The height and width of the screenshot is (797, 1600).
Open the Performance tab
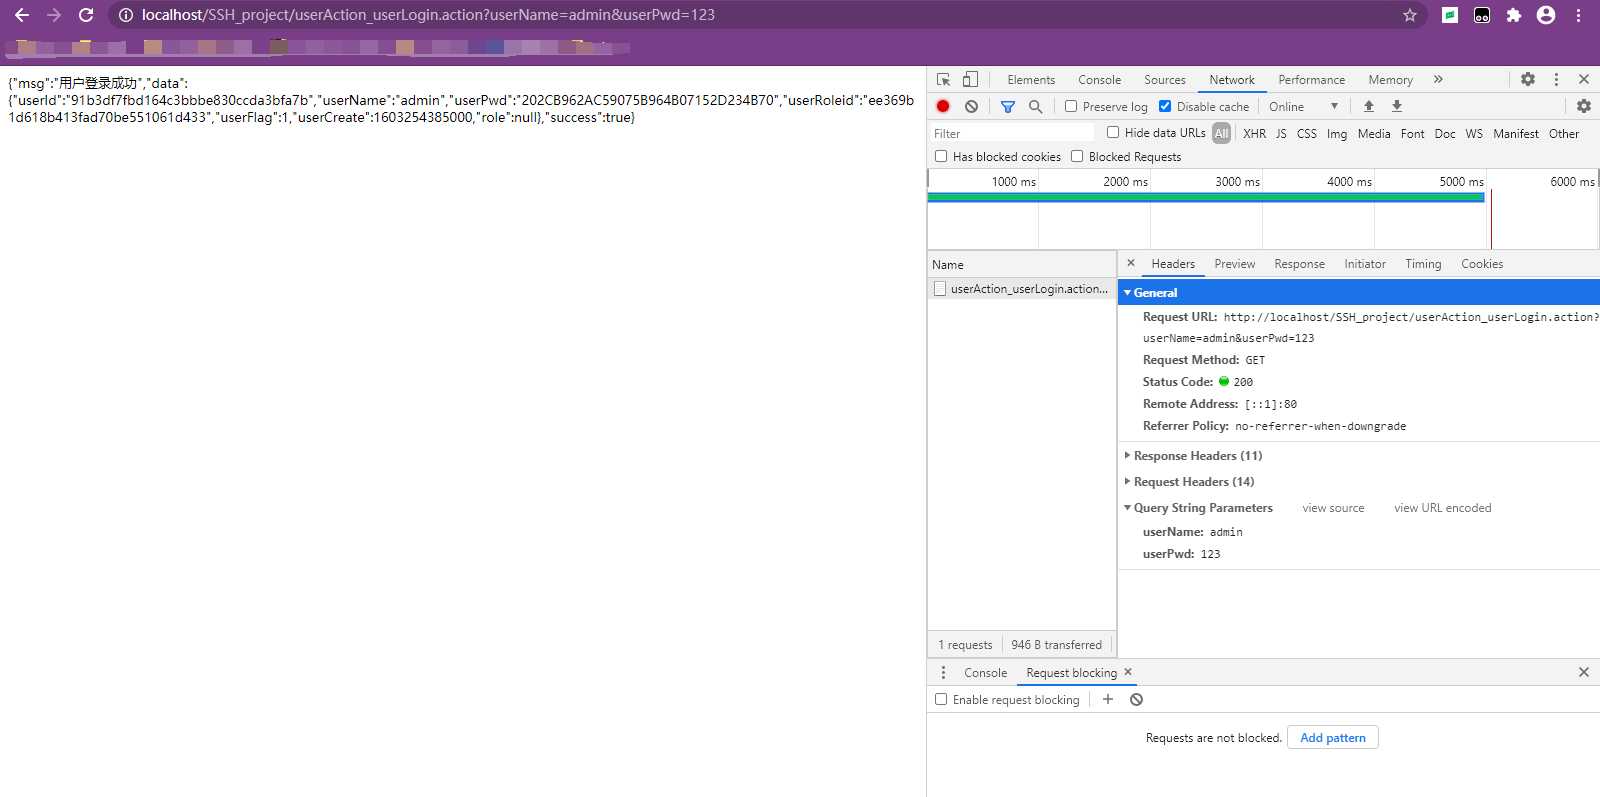point(1311,80)
